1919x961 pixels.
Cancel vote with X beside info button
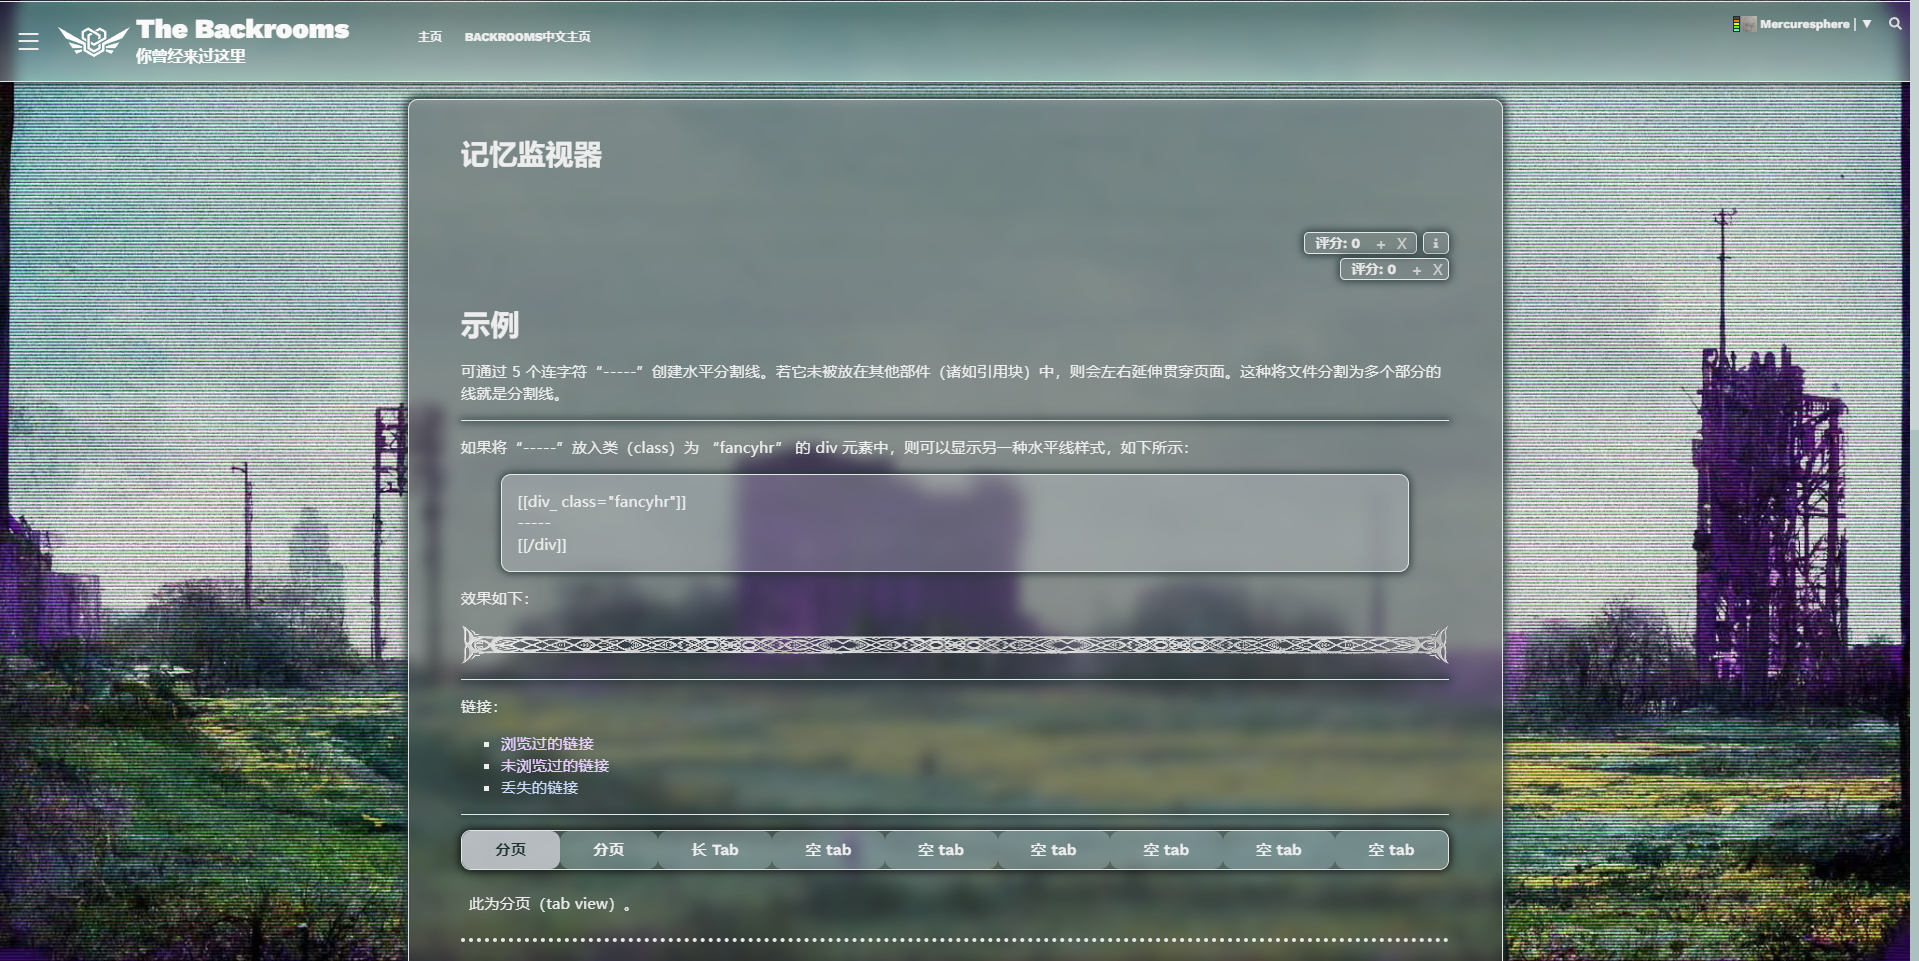tap(1402, 244)
